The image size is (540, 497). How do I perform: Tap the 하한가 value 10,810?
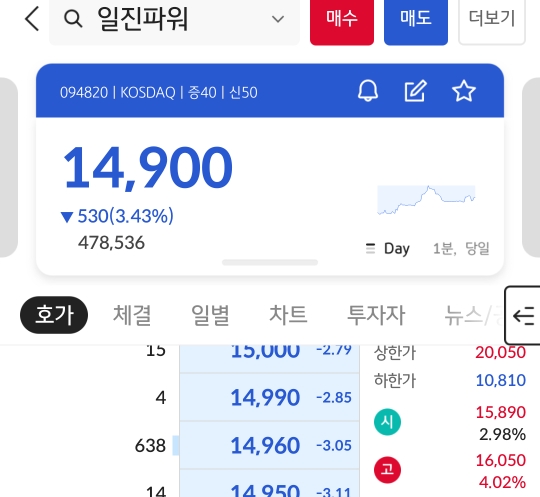pos(500,380)
